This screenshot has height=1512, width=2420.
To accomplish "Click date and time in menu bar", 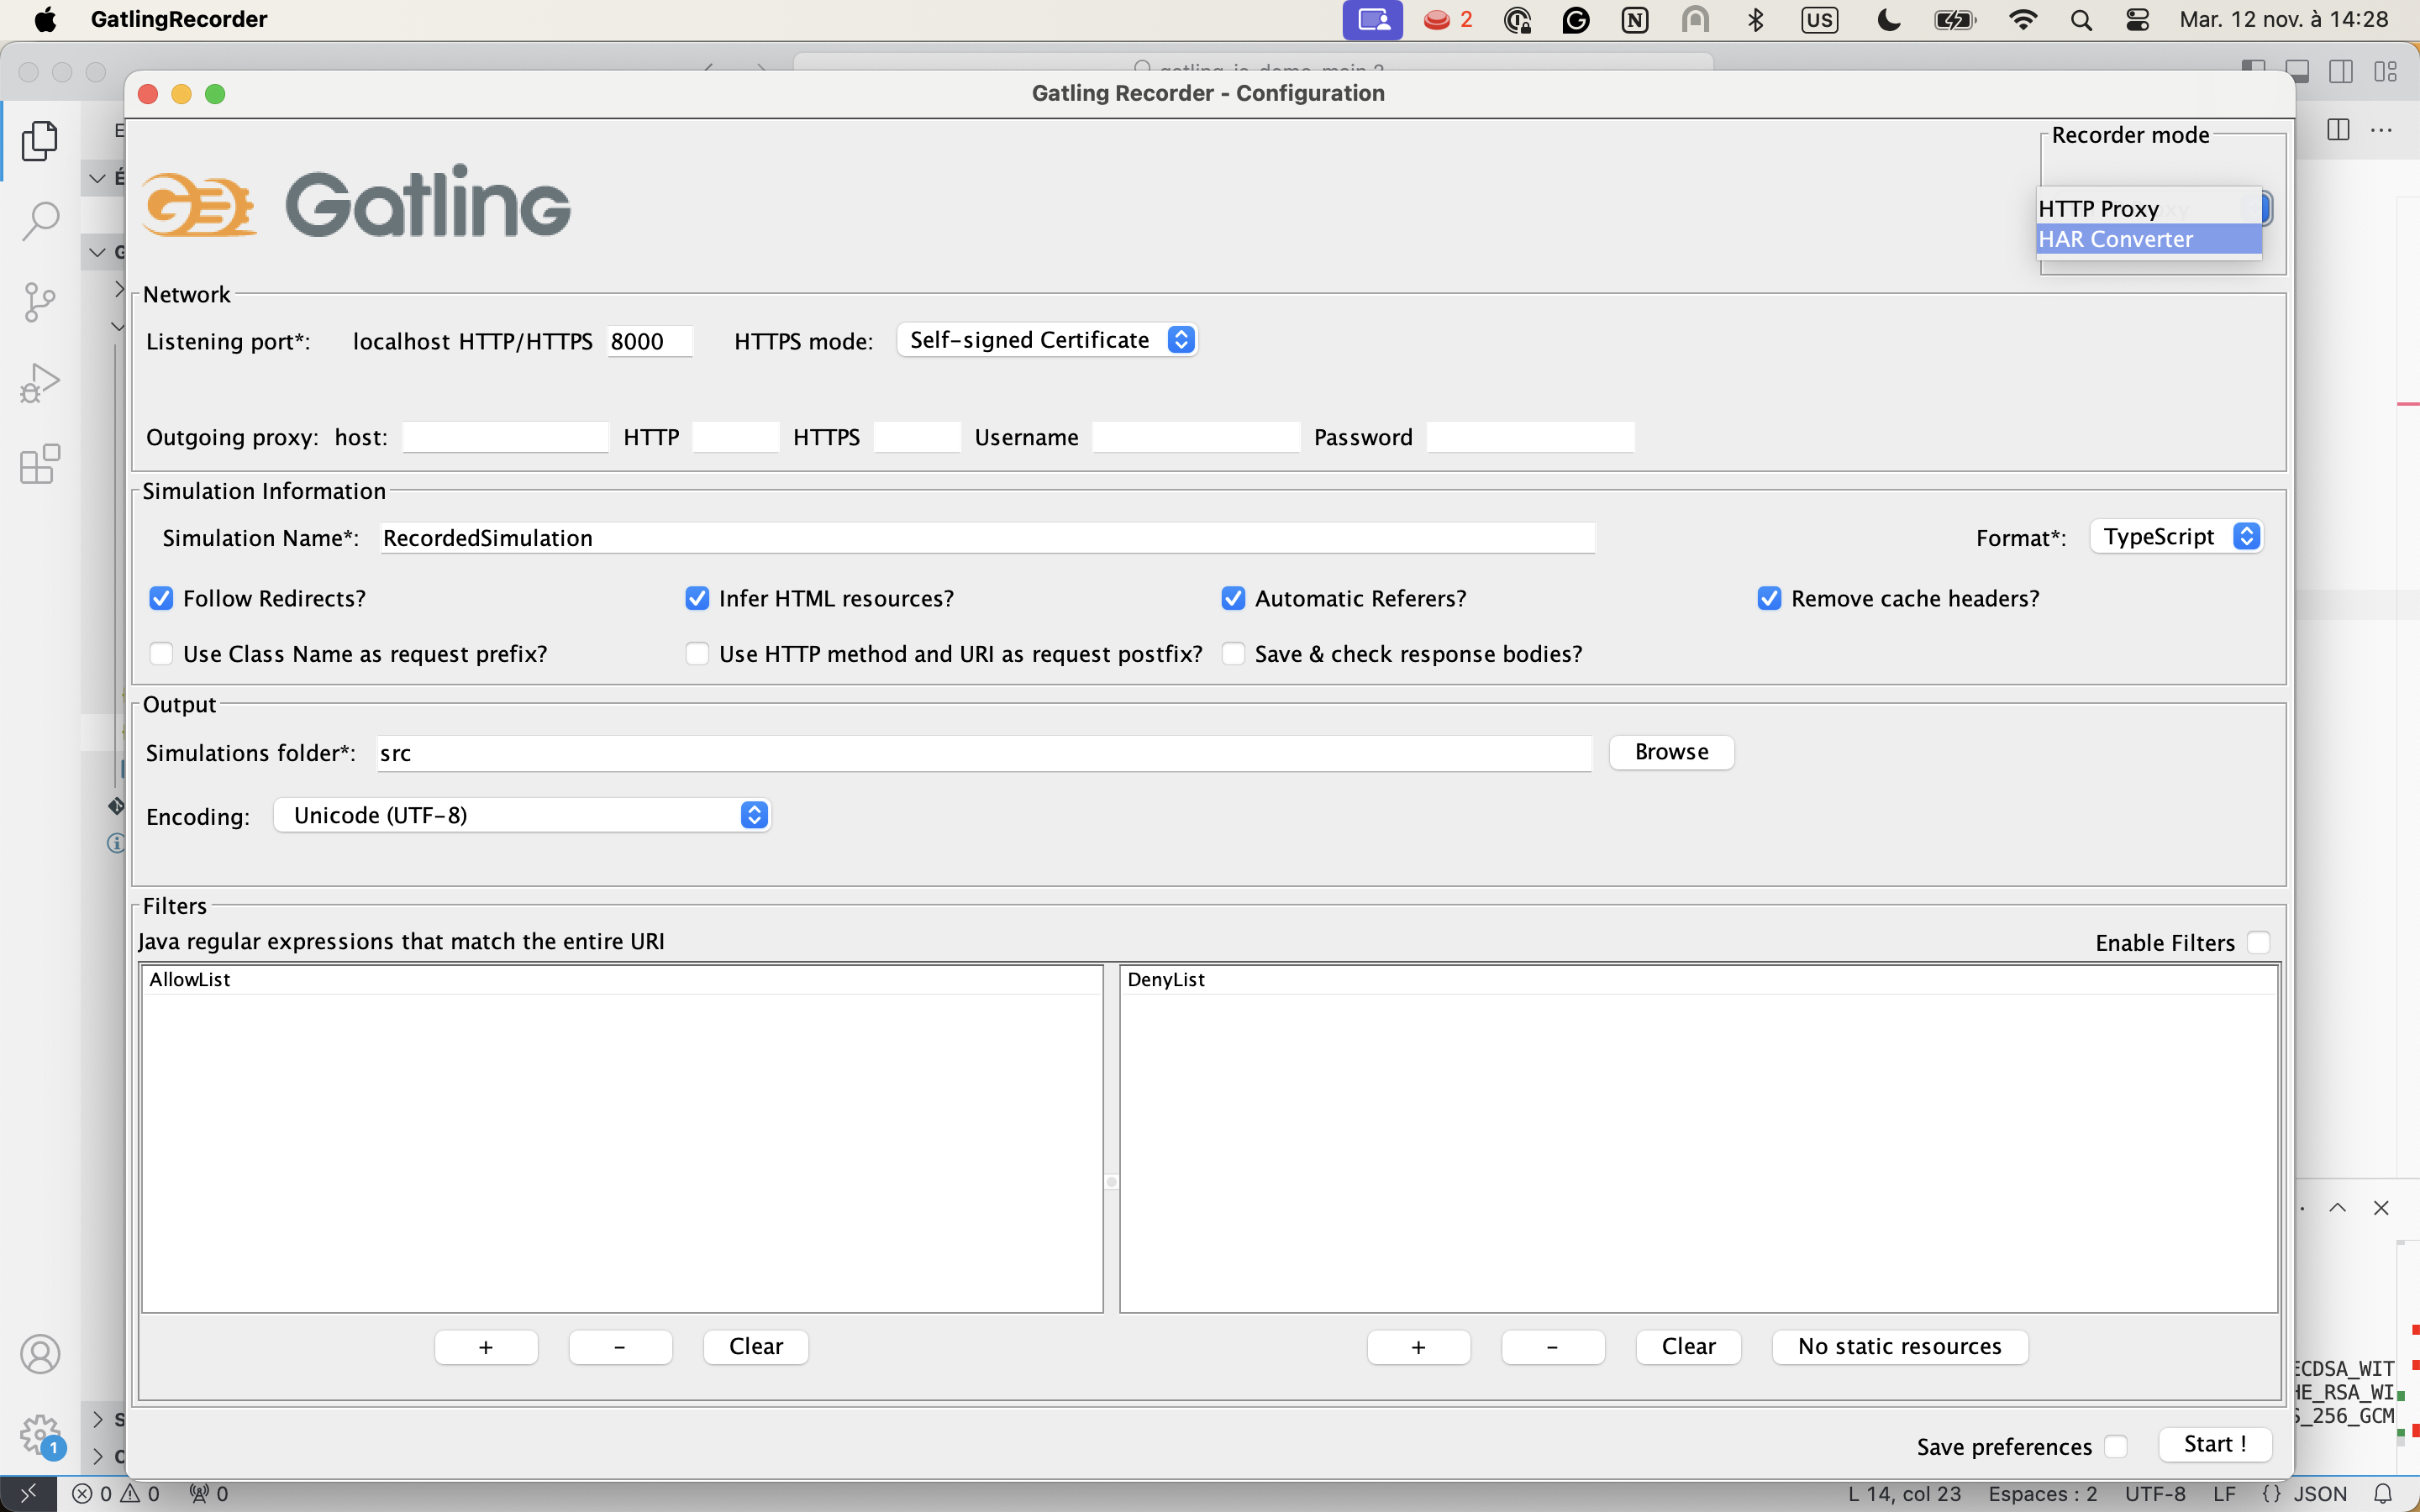I will tap(2284, 20).
